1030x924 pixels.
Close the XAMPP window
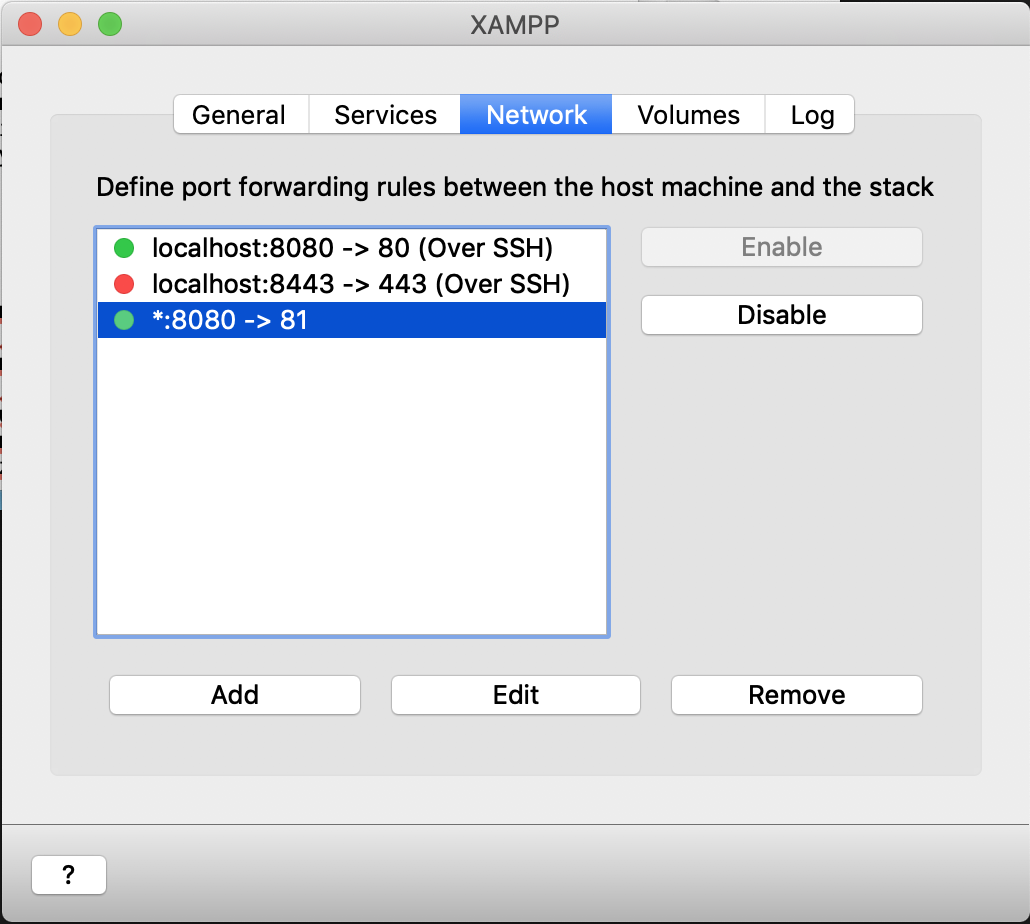click(x=30, y=24)
